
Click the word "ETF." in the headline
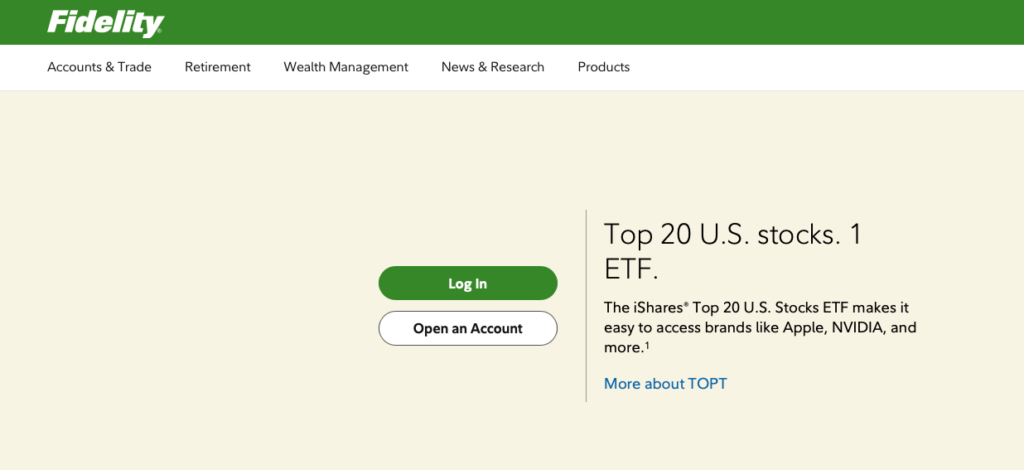[632, 270]
